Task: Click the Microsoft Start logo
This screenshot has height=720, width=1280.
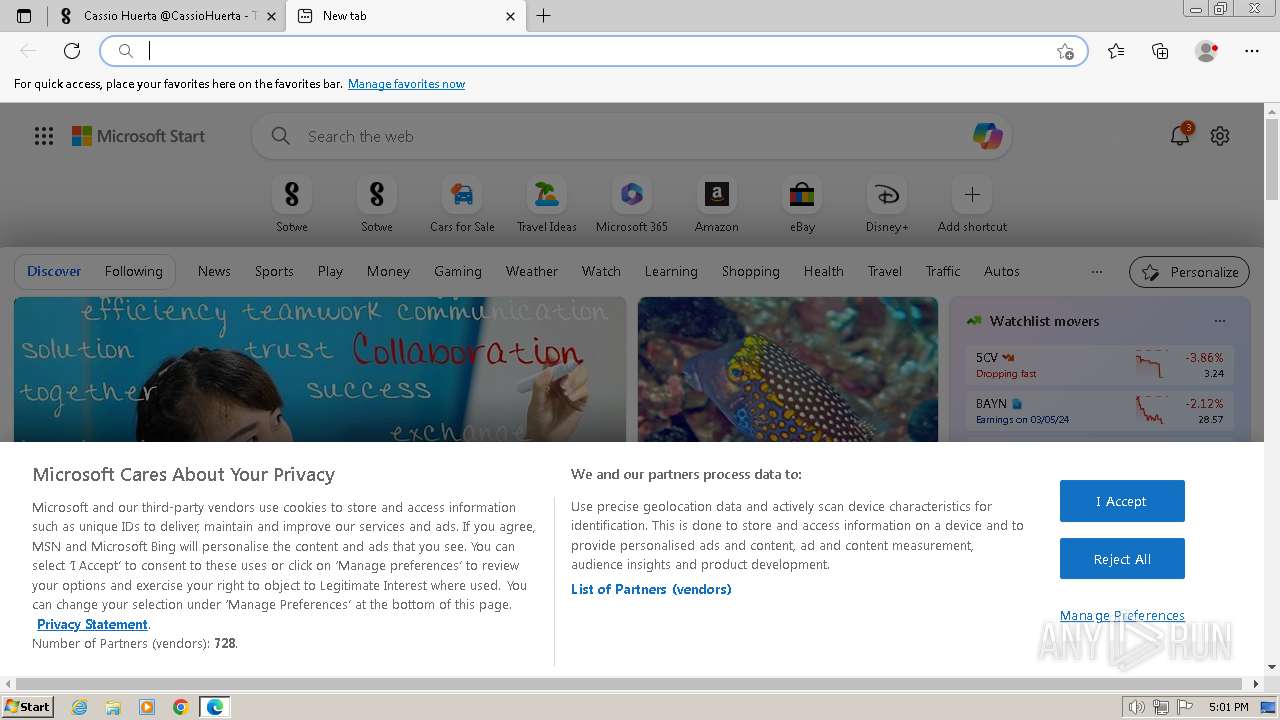Action: coord(138,136)
